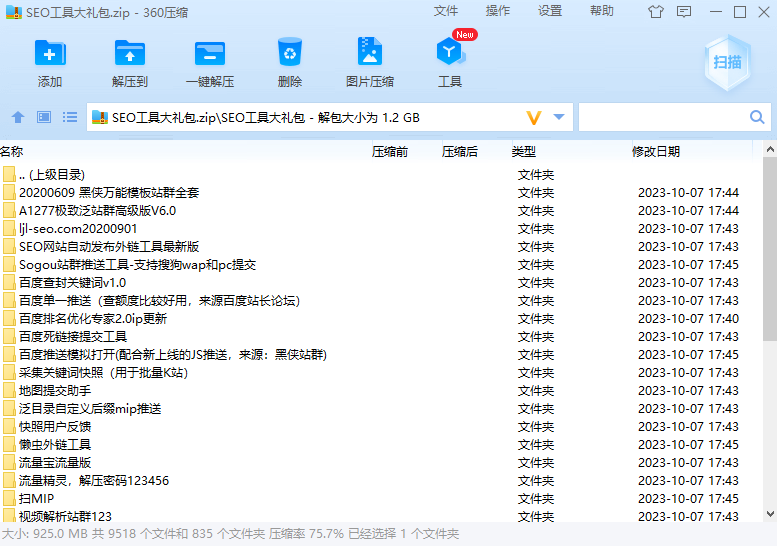Click the 扫描 (Scan) hexagon button
The height and width of the screenshot is (546, 777).
click(x=727, y=62)
